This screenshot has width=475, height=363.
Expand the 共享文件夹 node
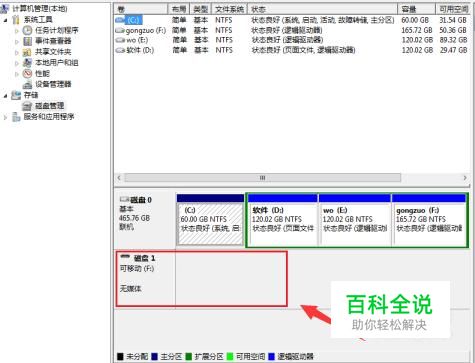pyautogui.click(x=16, y=52)
